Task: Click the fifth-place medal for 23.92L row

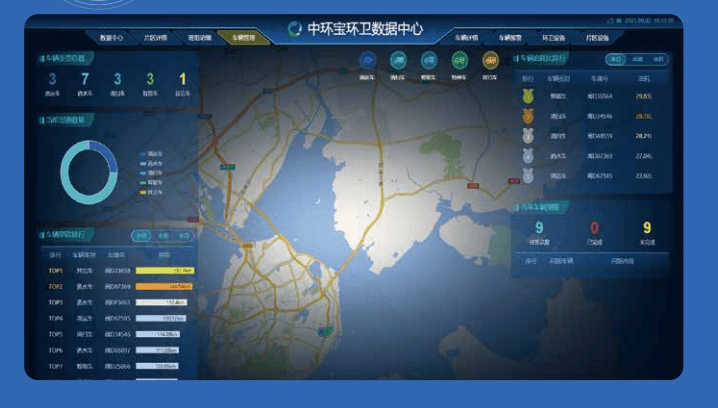Action: [528, 176]
